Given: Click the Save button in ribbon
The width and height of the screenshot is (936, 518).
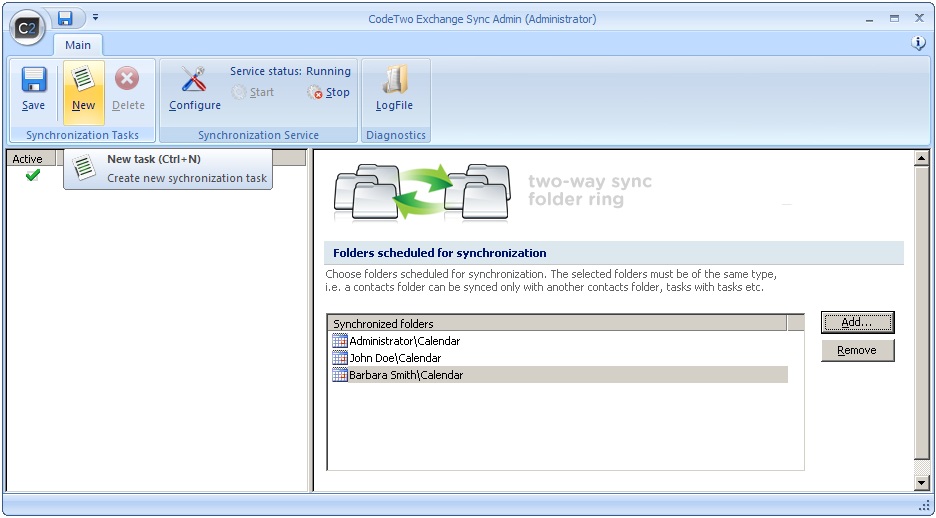Looking at the screenshot, I should pyautogui.click(x=33, y=90).
